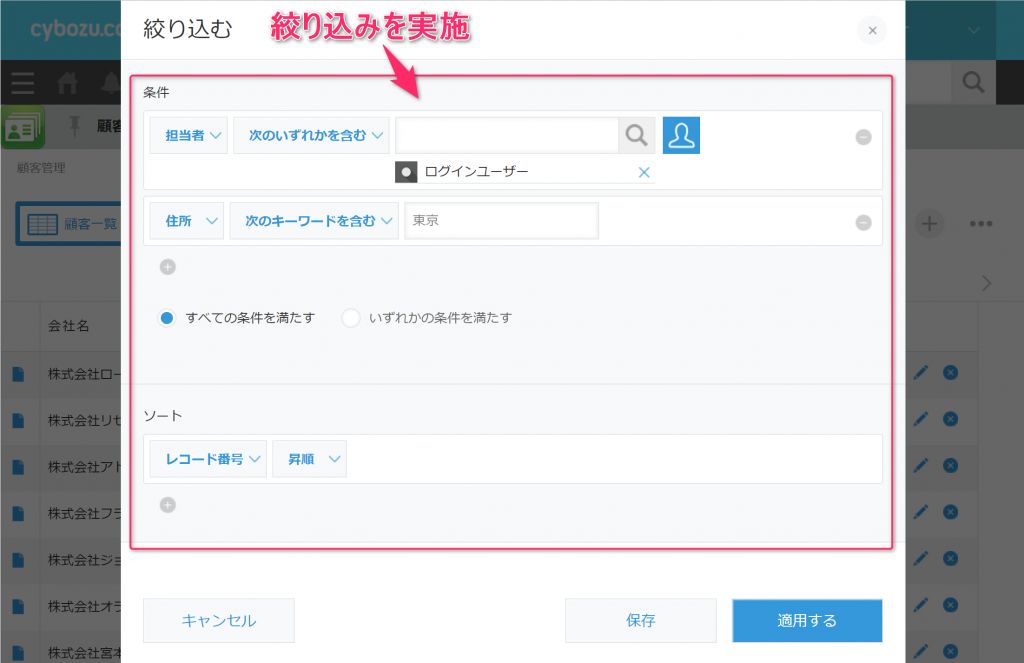This screenshot has width=1024, height=663.
Task: Open the 昇順 sort order dropdown
Action: click(x=310, y=459)
